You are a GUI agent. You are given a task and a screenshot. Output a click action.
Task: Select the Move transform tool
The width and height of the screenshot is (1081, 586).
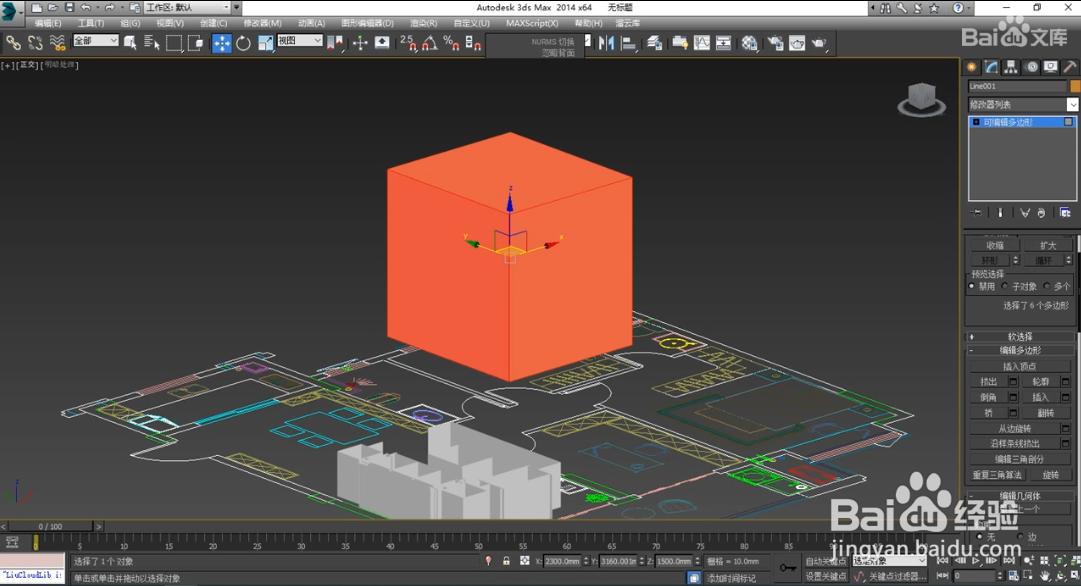coord(222,43)
